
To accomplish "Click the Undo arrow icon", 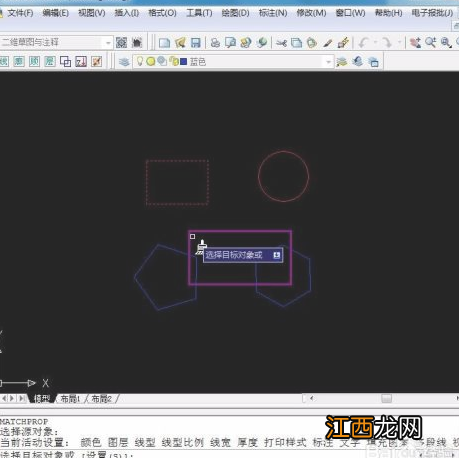I will tap(364, 43).
